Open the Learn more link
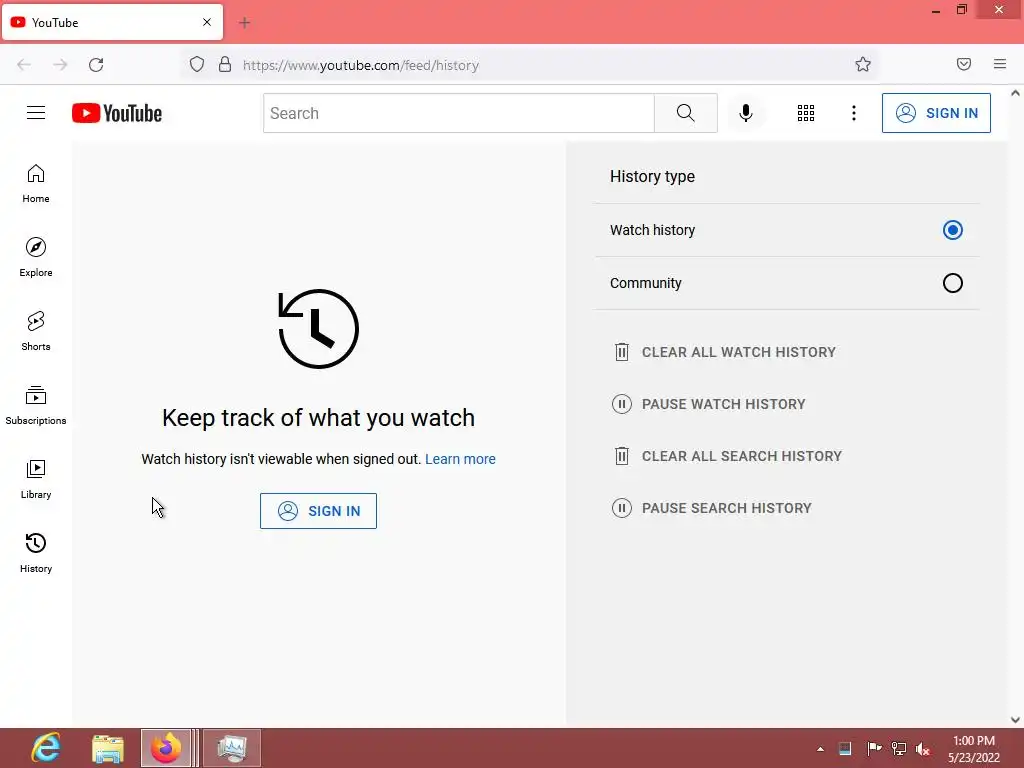 pyautogui.click(x=460, y=459)
